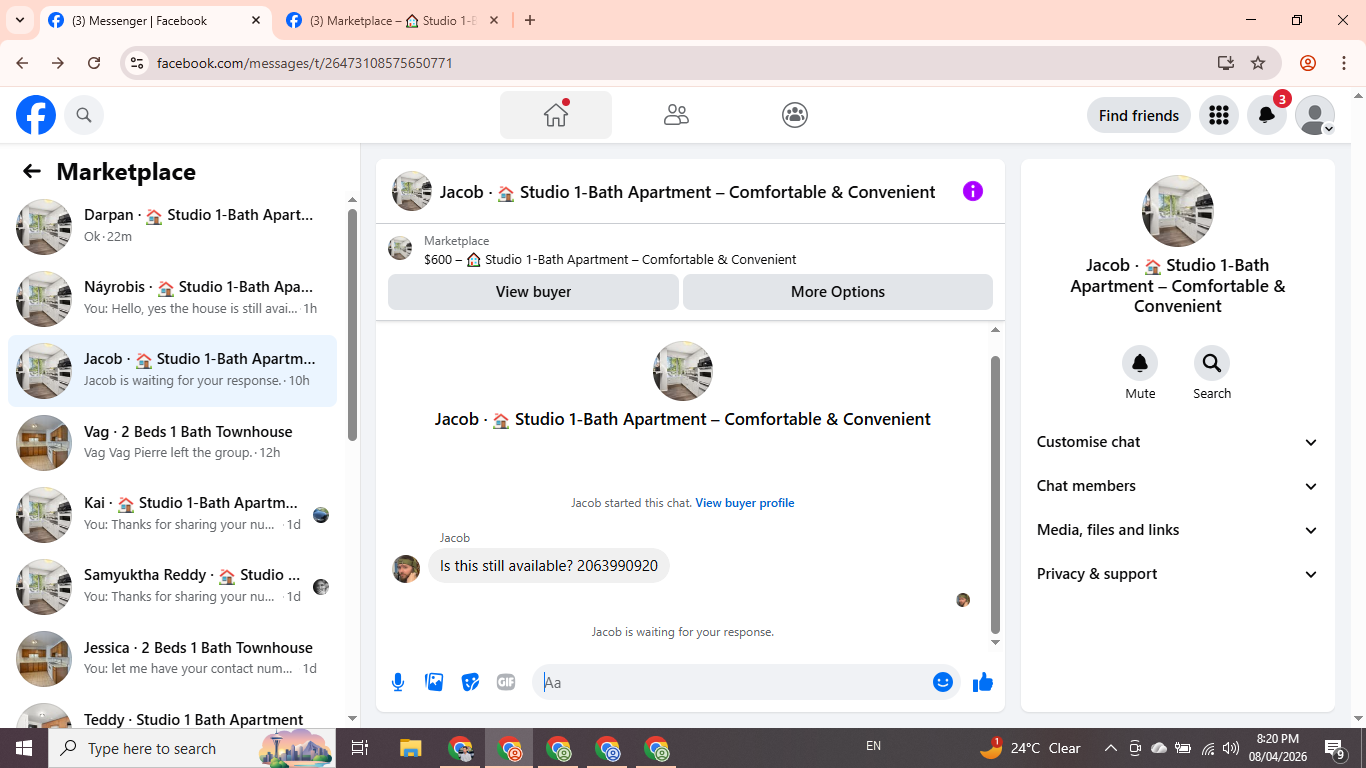Open Task View on taskbar
This screenshot has width=1366, height=768.
tap(360, 748)
